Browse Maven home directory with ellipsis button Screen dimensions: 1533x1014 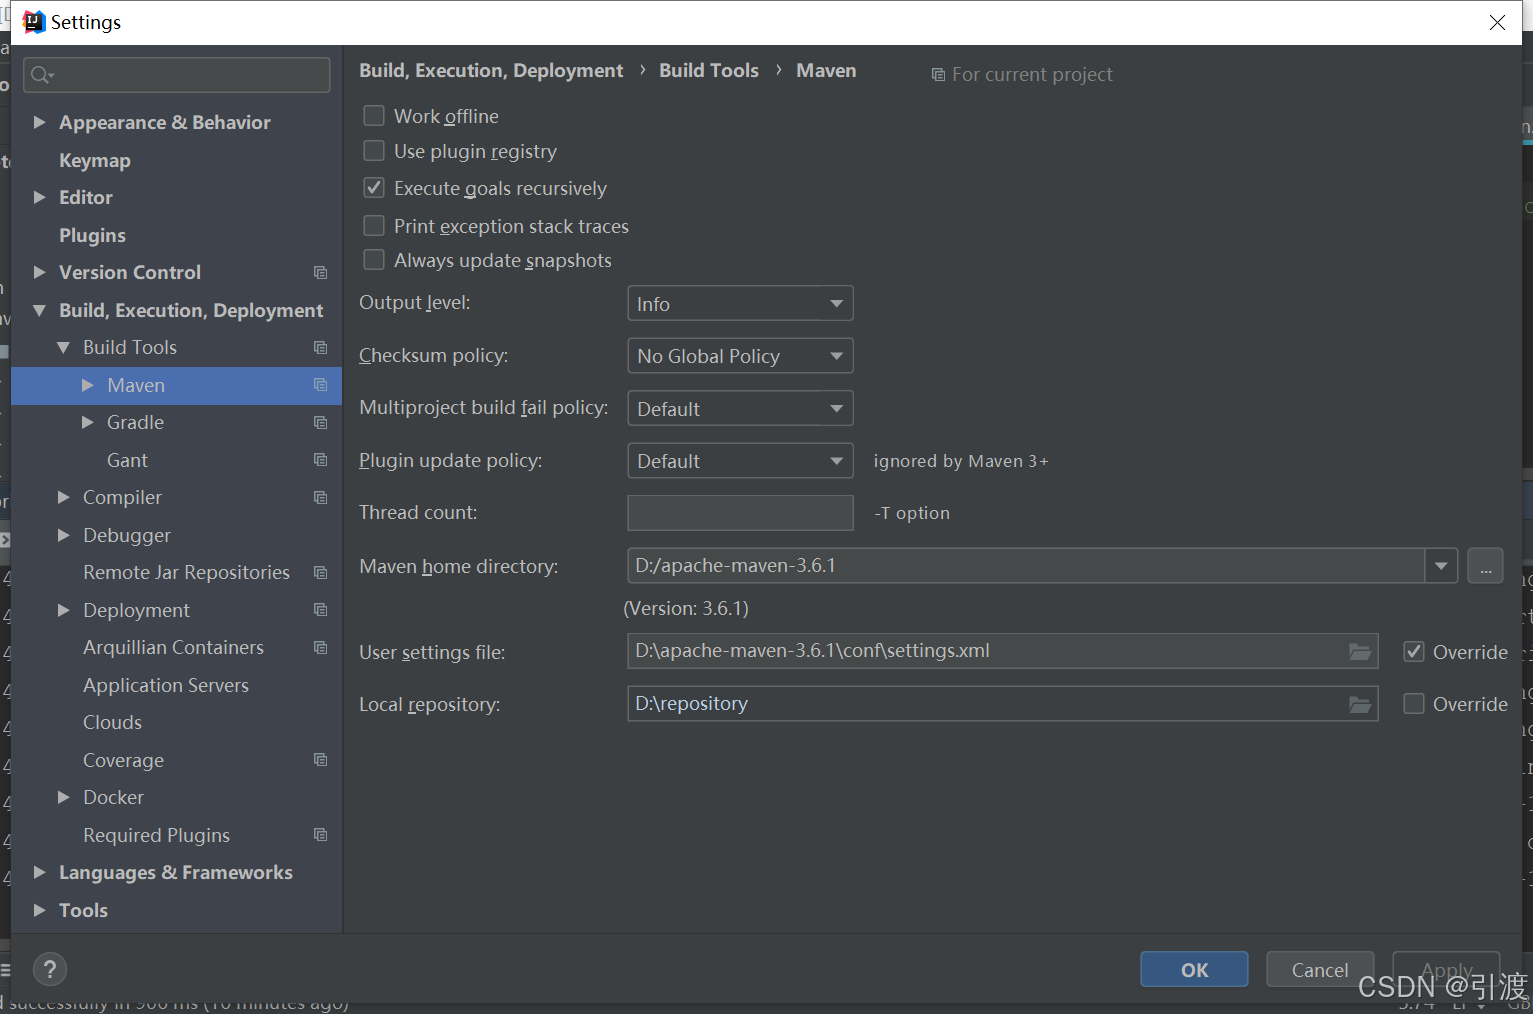pyautogui.click(x=1485, y=566)
